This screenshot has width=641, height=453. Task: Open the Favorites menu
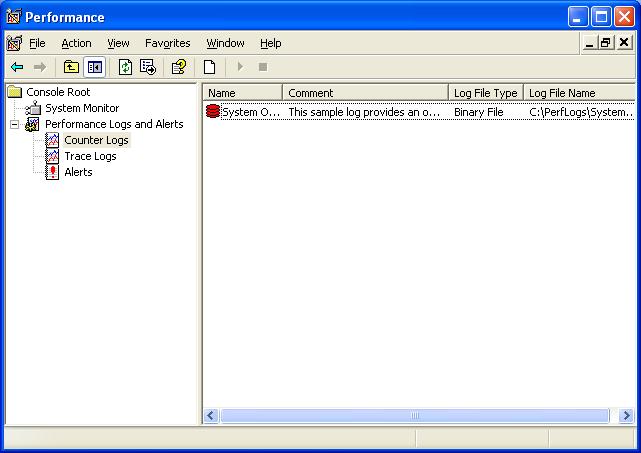(167, 43)
